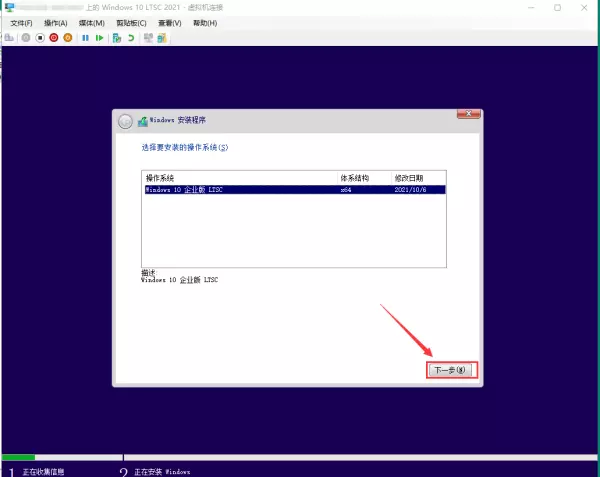Save the VM state with the orange icon

(x=68, y=38)
